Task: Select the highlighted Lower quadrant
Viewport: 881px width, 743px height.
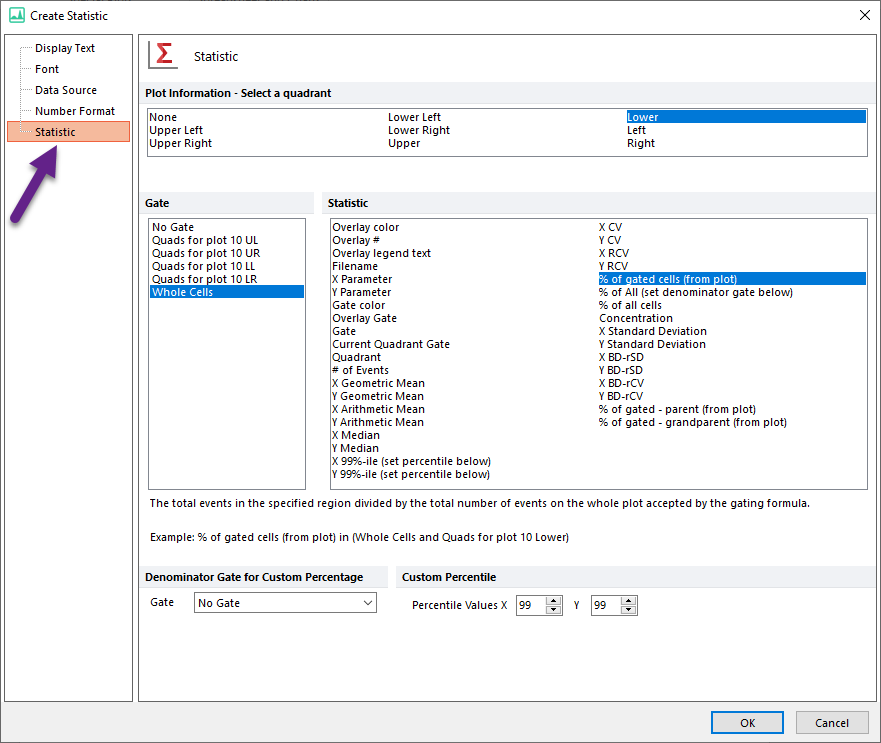Action: click(746, 117)
